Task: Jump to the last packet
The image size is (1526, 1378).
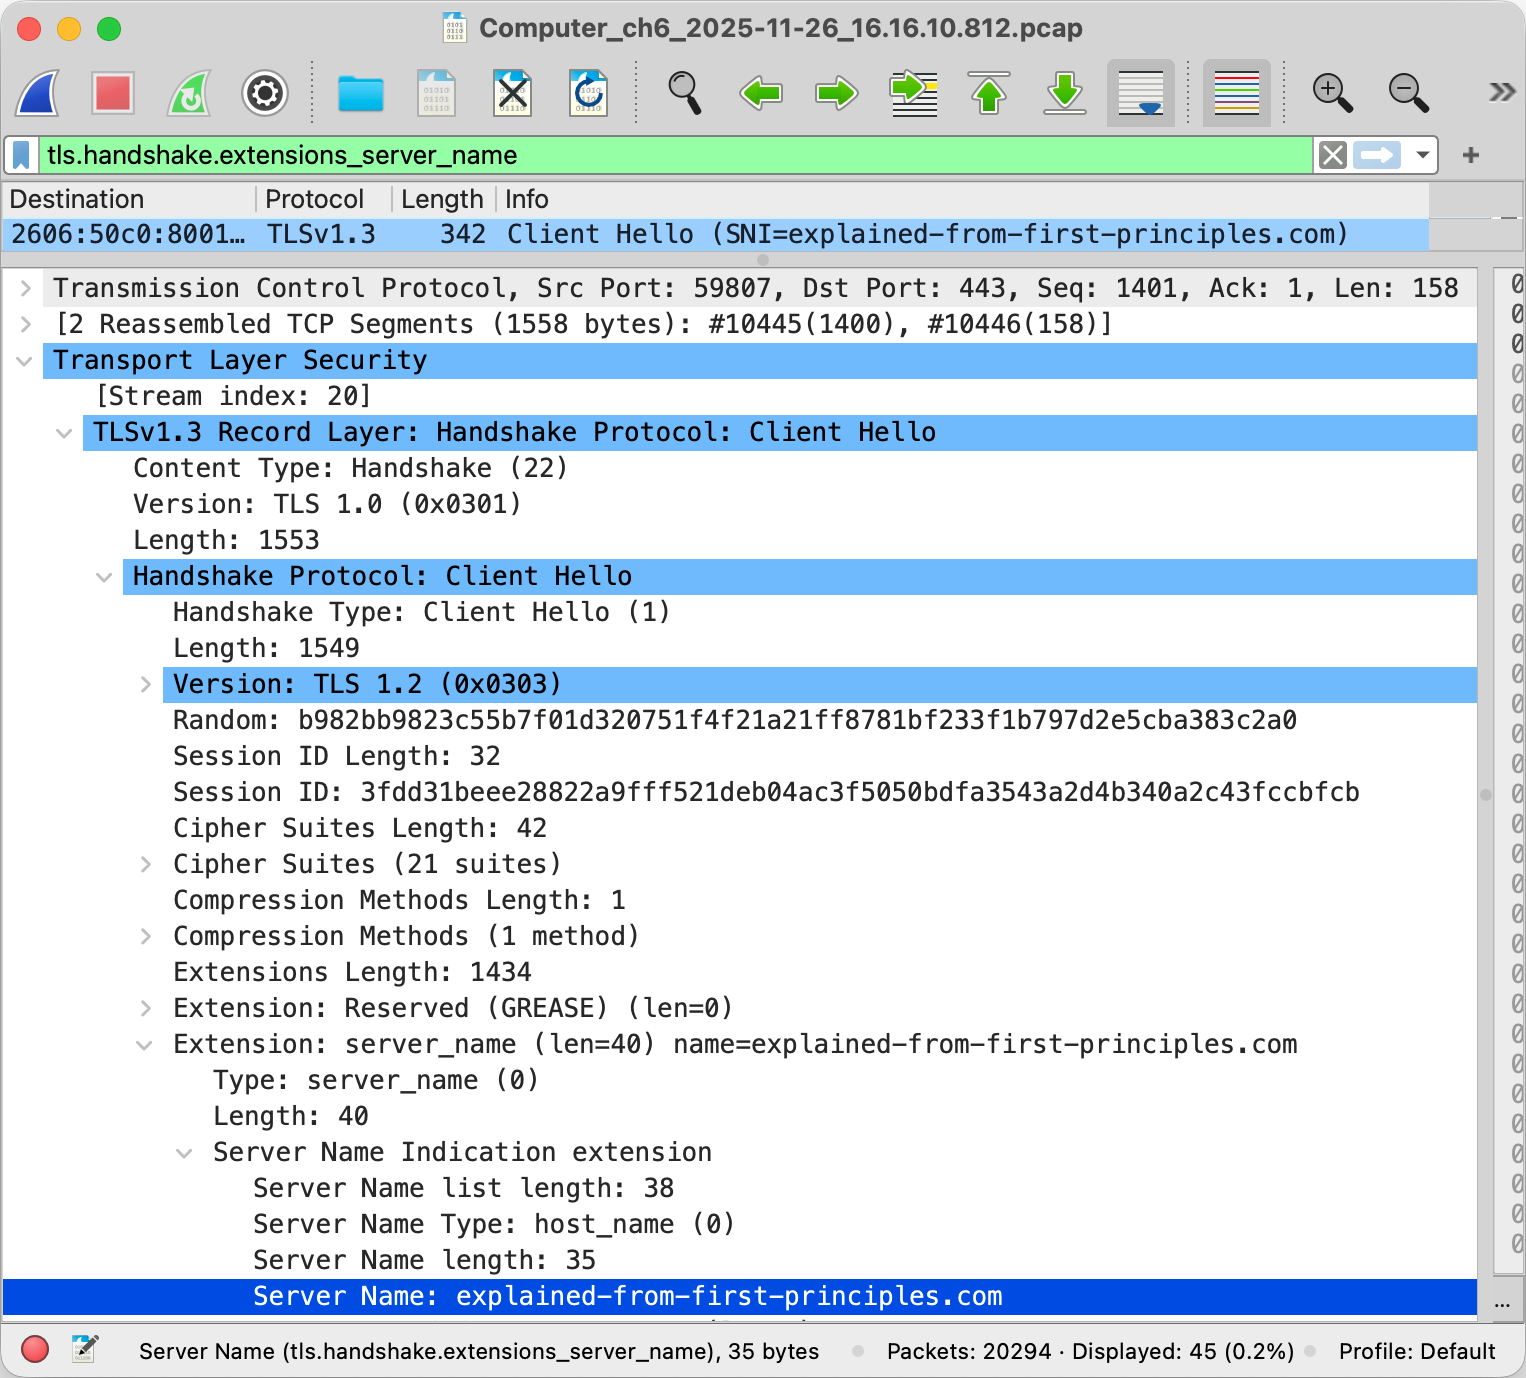Action: coord(1065,94)
